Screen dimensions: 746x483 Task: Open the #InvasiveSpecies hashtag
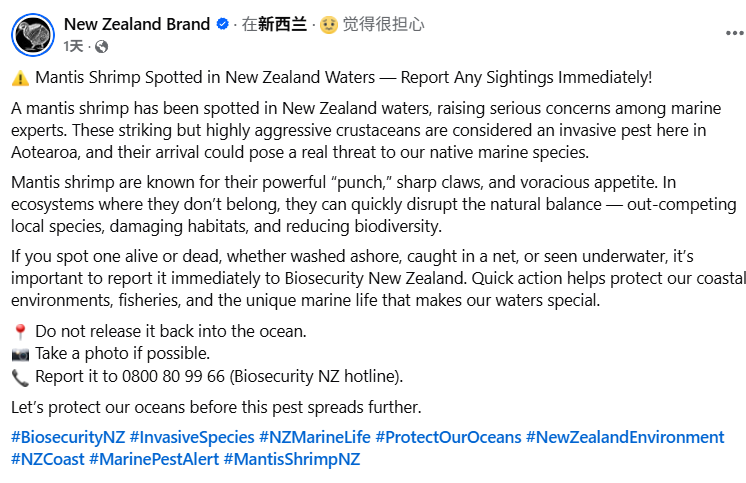click(x=191, y=437)
